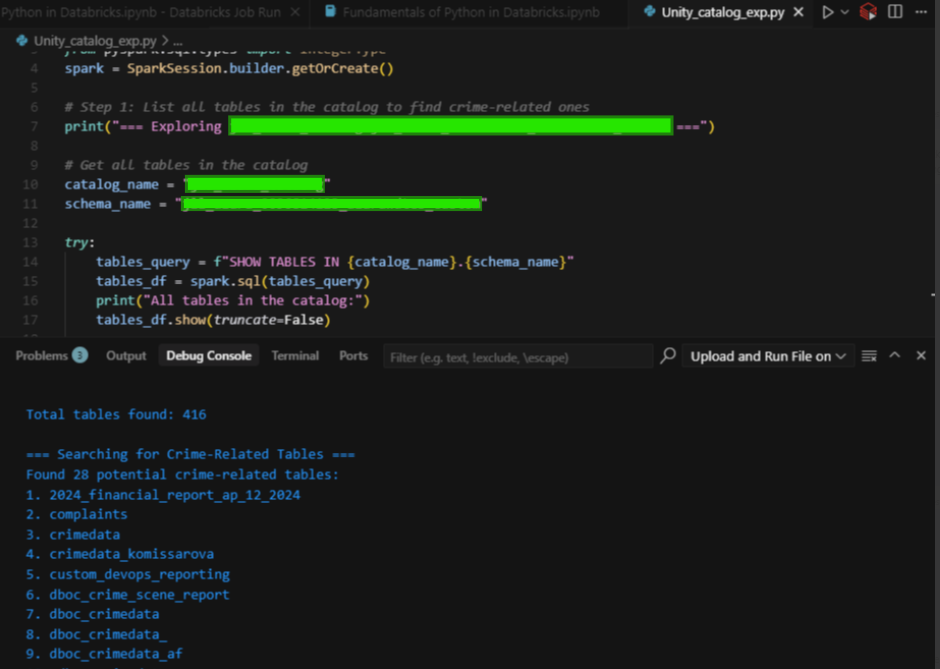This screenshot has height=669, width=940.
Task: Click the catalog_name variable on line 10
Action: pyautogui.click(x=112, y=184)
